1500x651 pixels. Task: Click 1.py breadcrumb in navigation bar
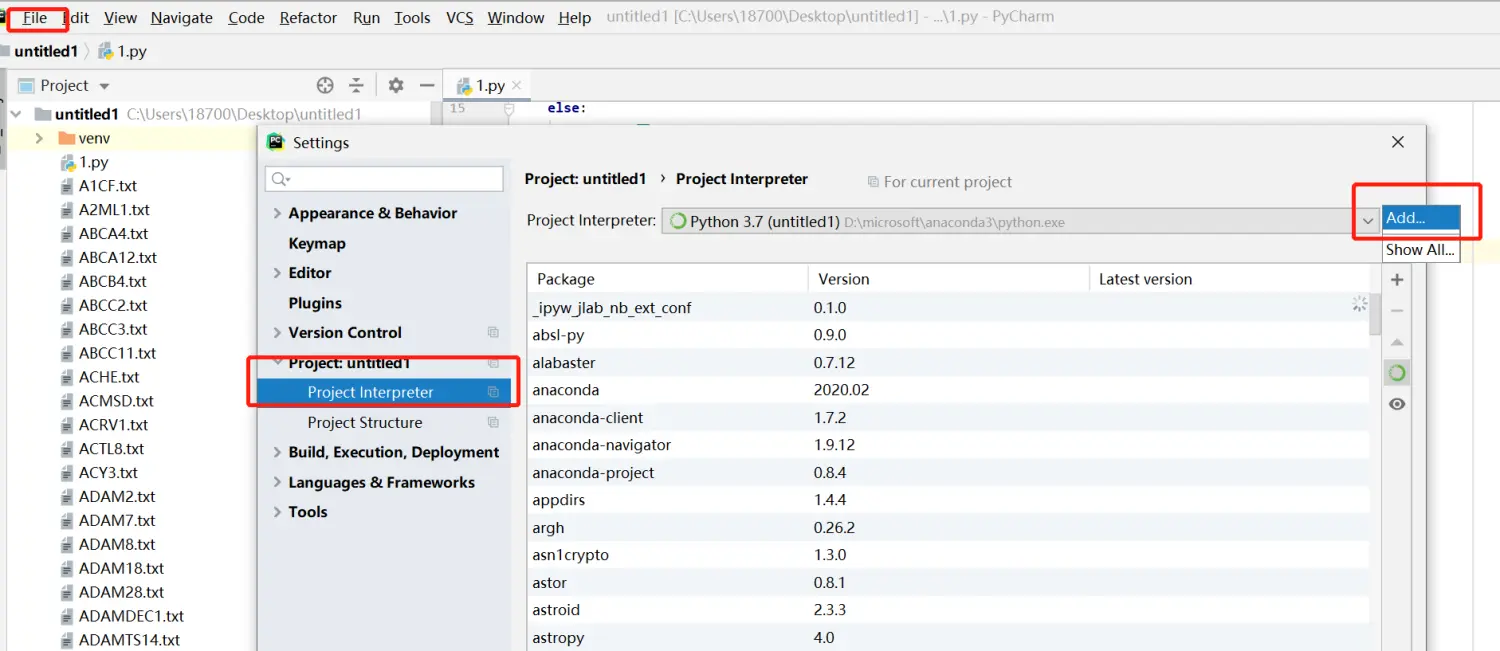coord(122,51)
